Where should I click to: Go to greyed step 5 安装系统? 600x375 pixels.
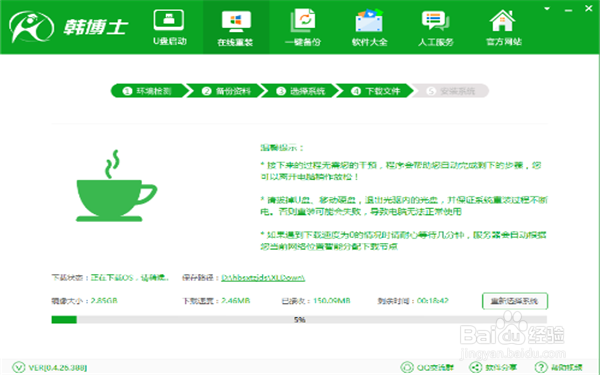tap(452, 91)
